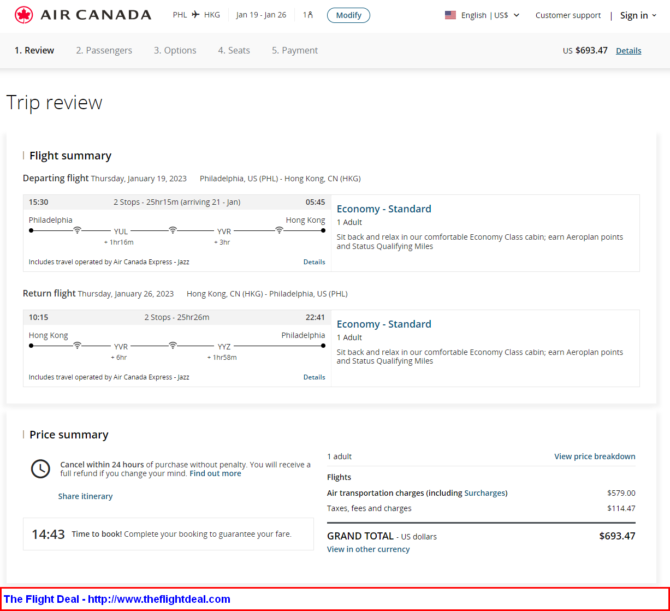This screenshot has height=611, width=670.
Task: Click Wi-Fi icon between YVR and YYZ on return
Action: click(x=173, y=345)
